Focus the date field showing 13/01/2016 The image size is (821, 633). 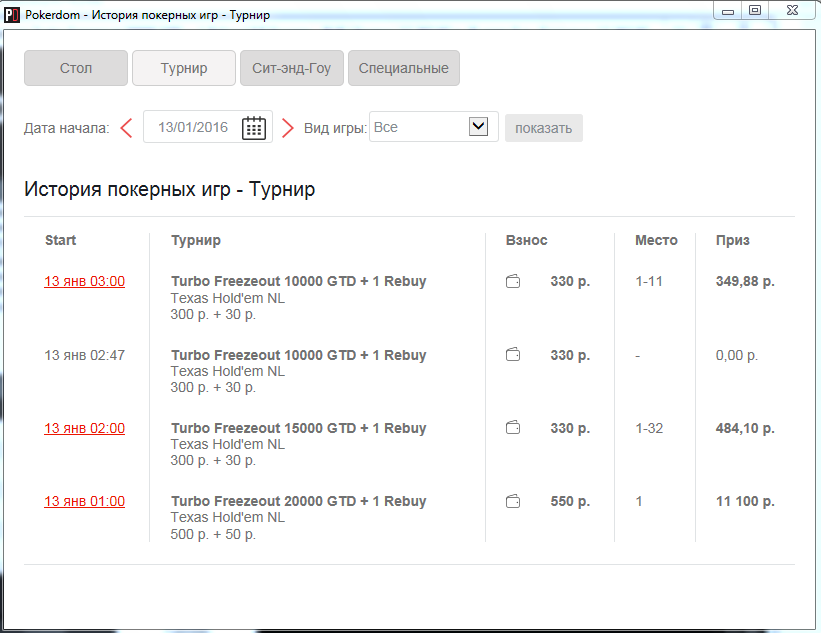[x=208, y=127]
